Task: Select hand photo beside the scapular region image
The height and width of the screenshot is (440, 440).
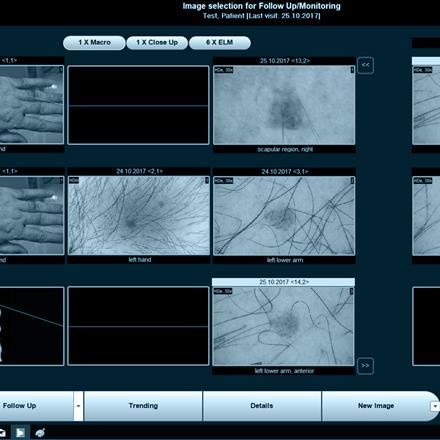Action: [32, 105]
